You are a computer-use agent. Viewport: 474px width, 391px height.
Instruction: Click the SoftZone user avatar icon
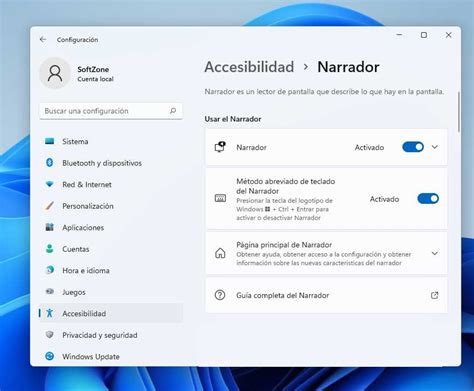(55, 73)
